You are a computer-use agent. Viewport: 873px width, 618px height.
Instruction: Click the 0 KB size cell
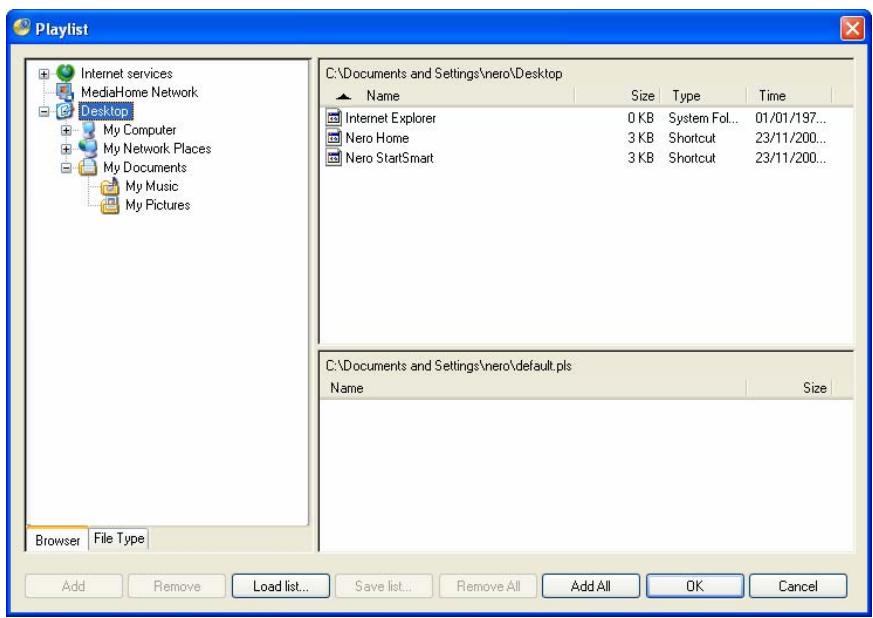[x=640, y=118]
